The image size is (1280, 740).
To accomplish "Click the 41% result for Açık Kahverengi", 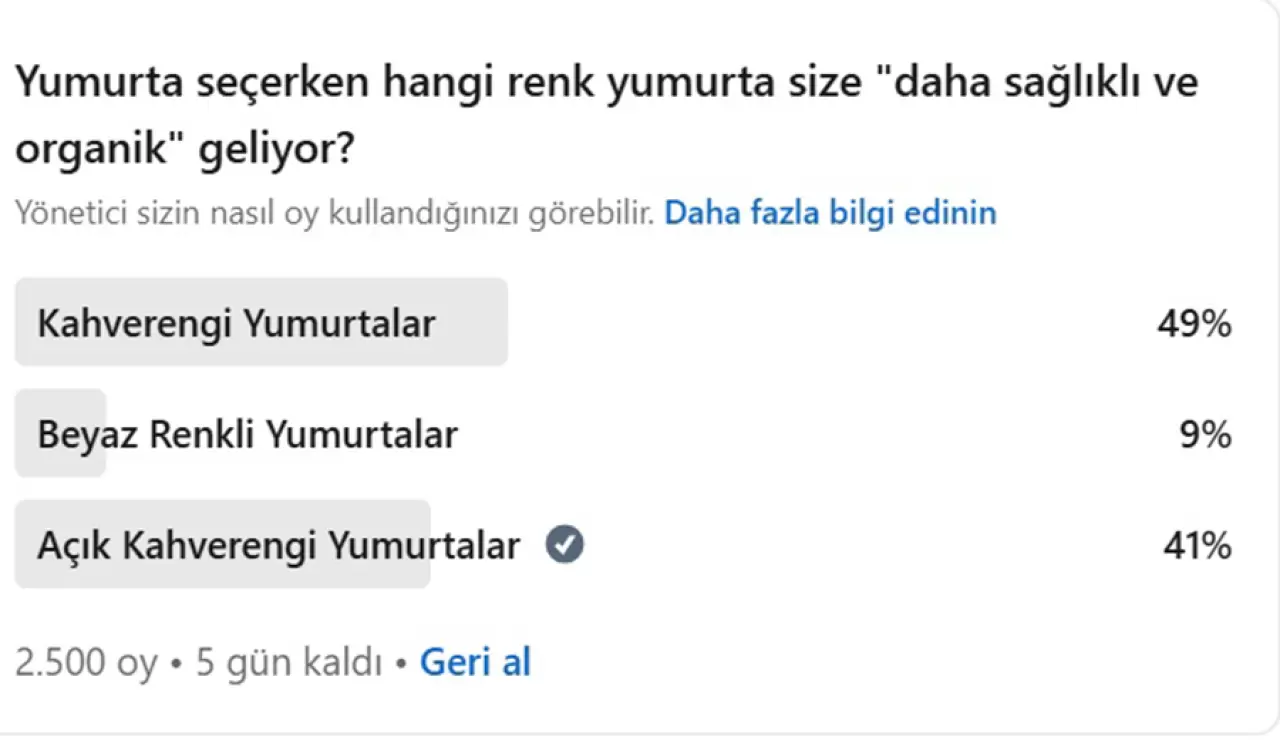I will 1196,546.
